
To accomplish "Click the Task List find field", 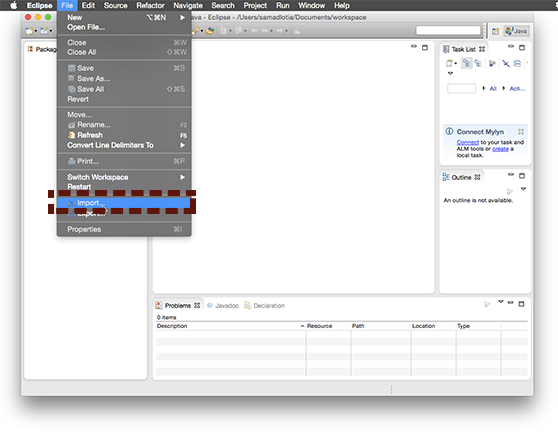I will 461,88.
